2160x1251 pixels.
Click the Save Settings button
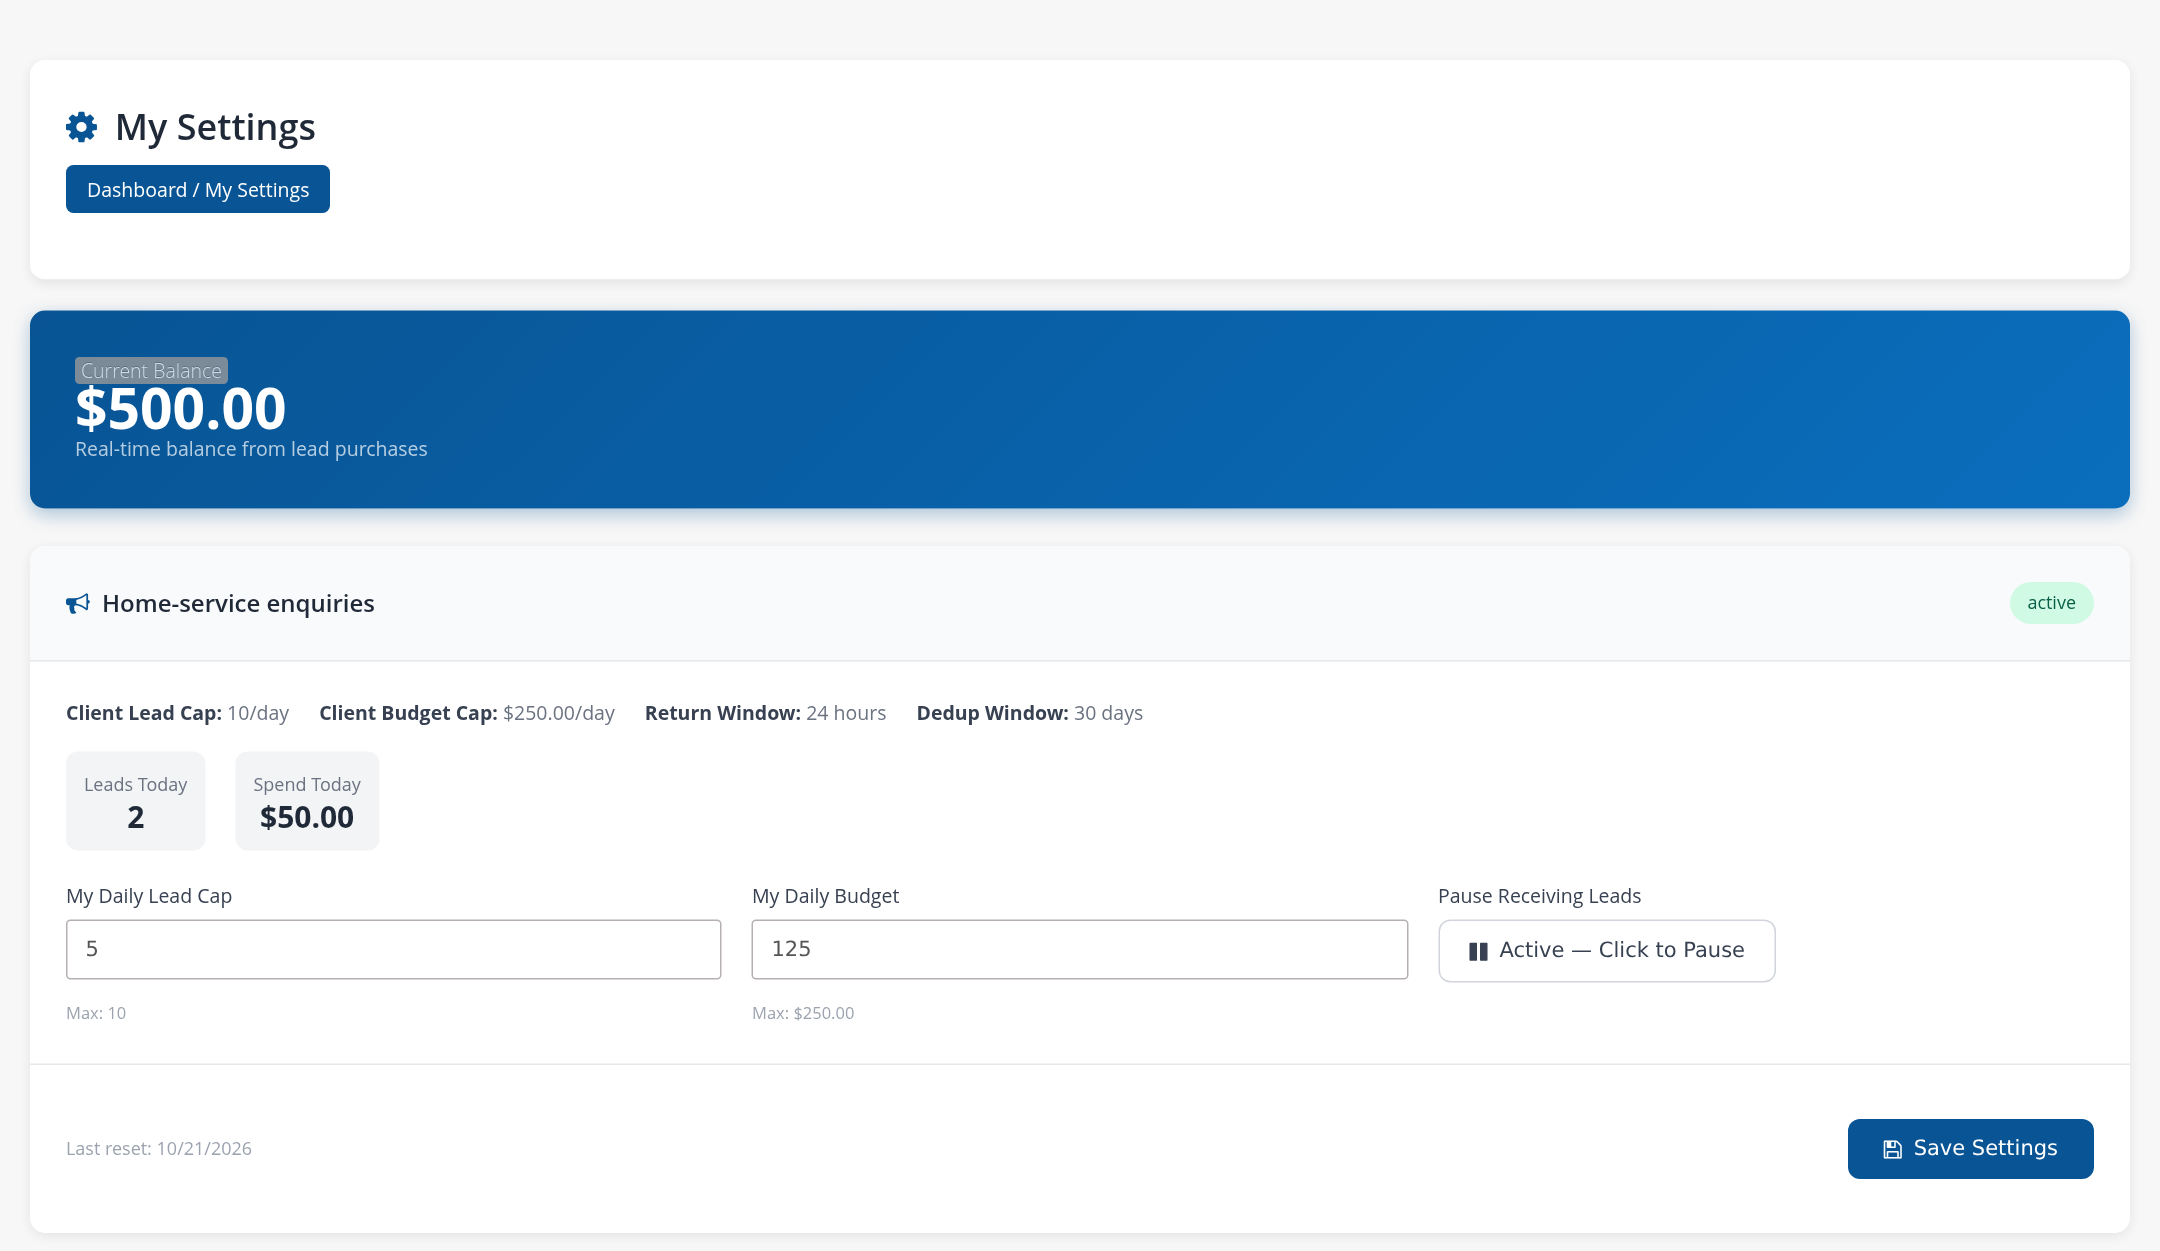point(1970,1148)
